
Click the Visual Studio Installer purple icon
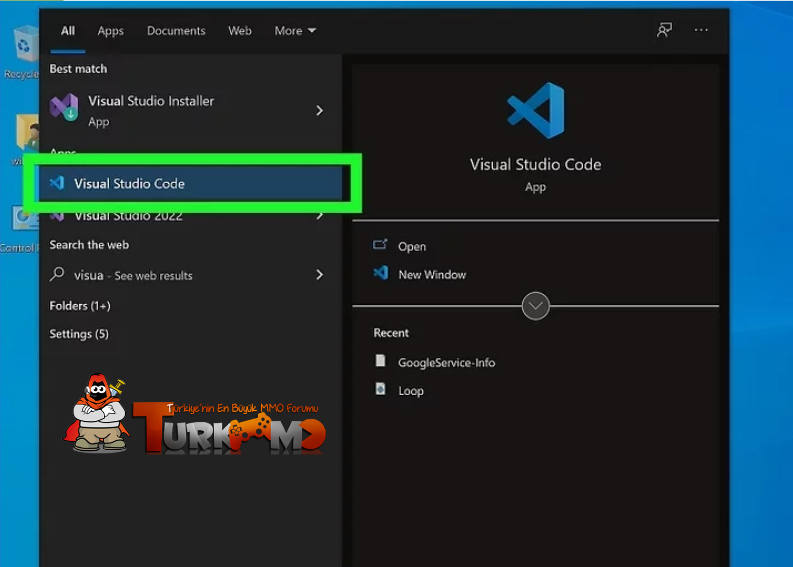point(64,107)
